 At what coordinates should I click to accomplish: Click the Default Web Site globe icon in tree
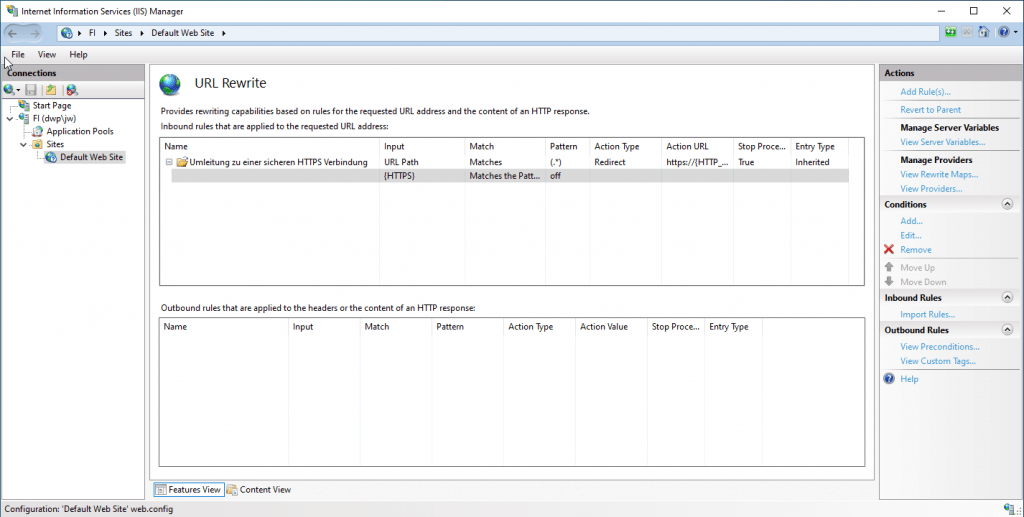(51, 157)
